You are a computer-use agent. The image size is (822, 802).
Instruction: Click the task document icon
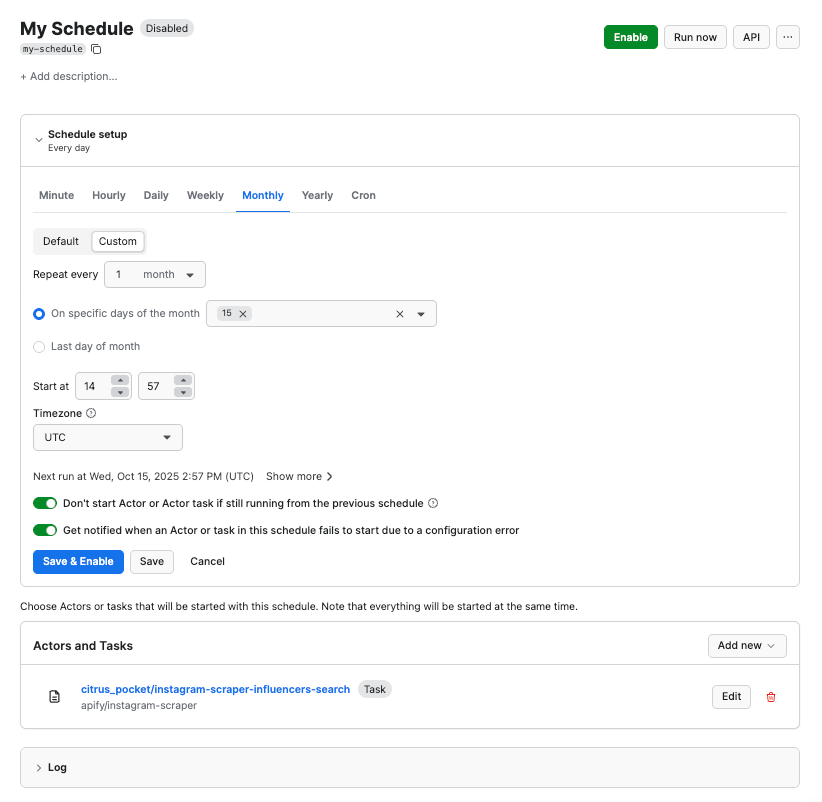coord(55,697)
